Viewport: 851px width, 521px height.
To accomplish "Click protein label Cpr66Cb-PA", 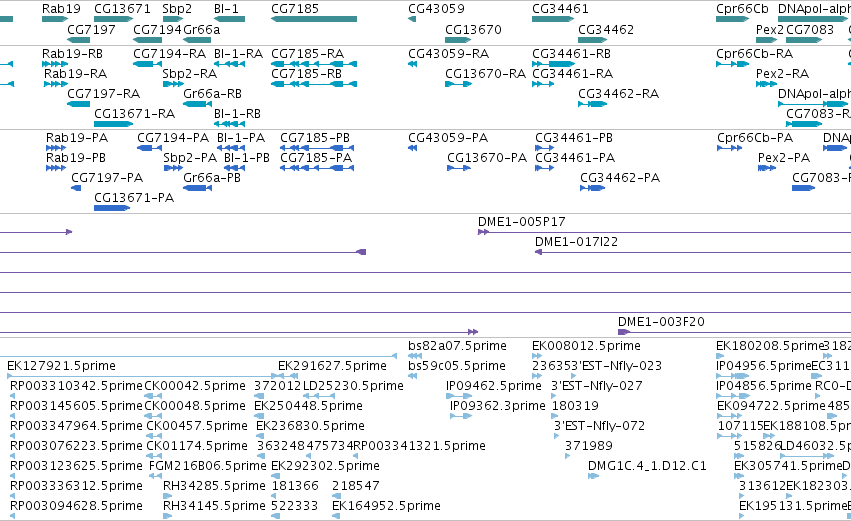I will pyautogui.click(x=755, y=138).
